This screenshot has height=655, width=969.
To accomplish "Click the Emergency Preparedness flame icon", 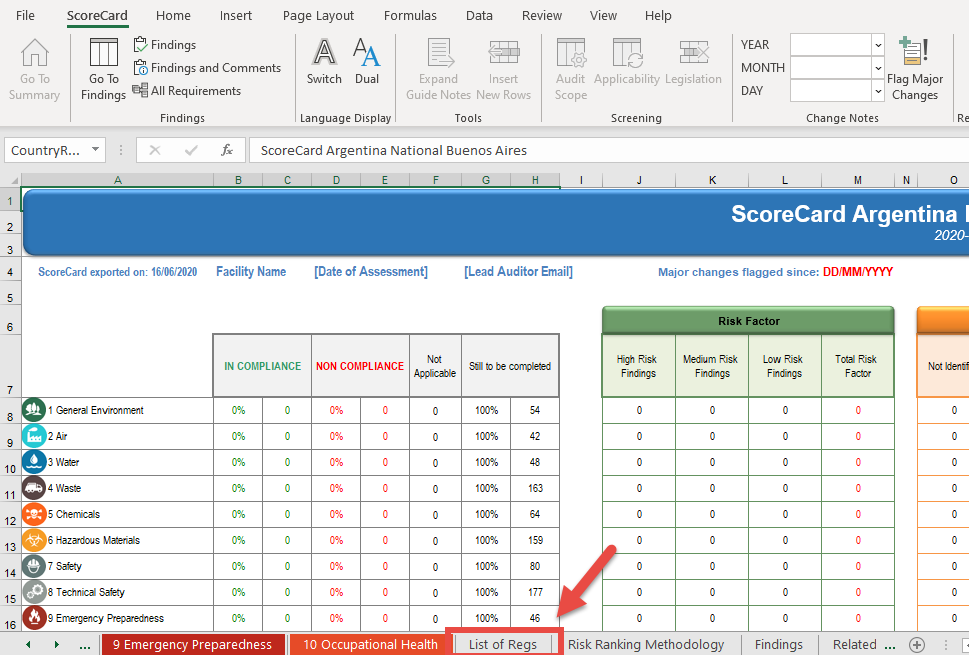I will tap(34, 617).
